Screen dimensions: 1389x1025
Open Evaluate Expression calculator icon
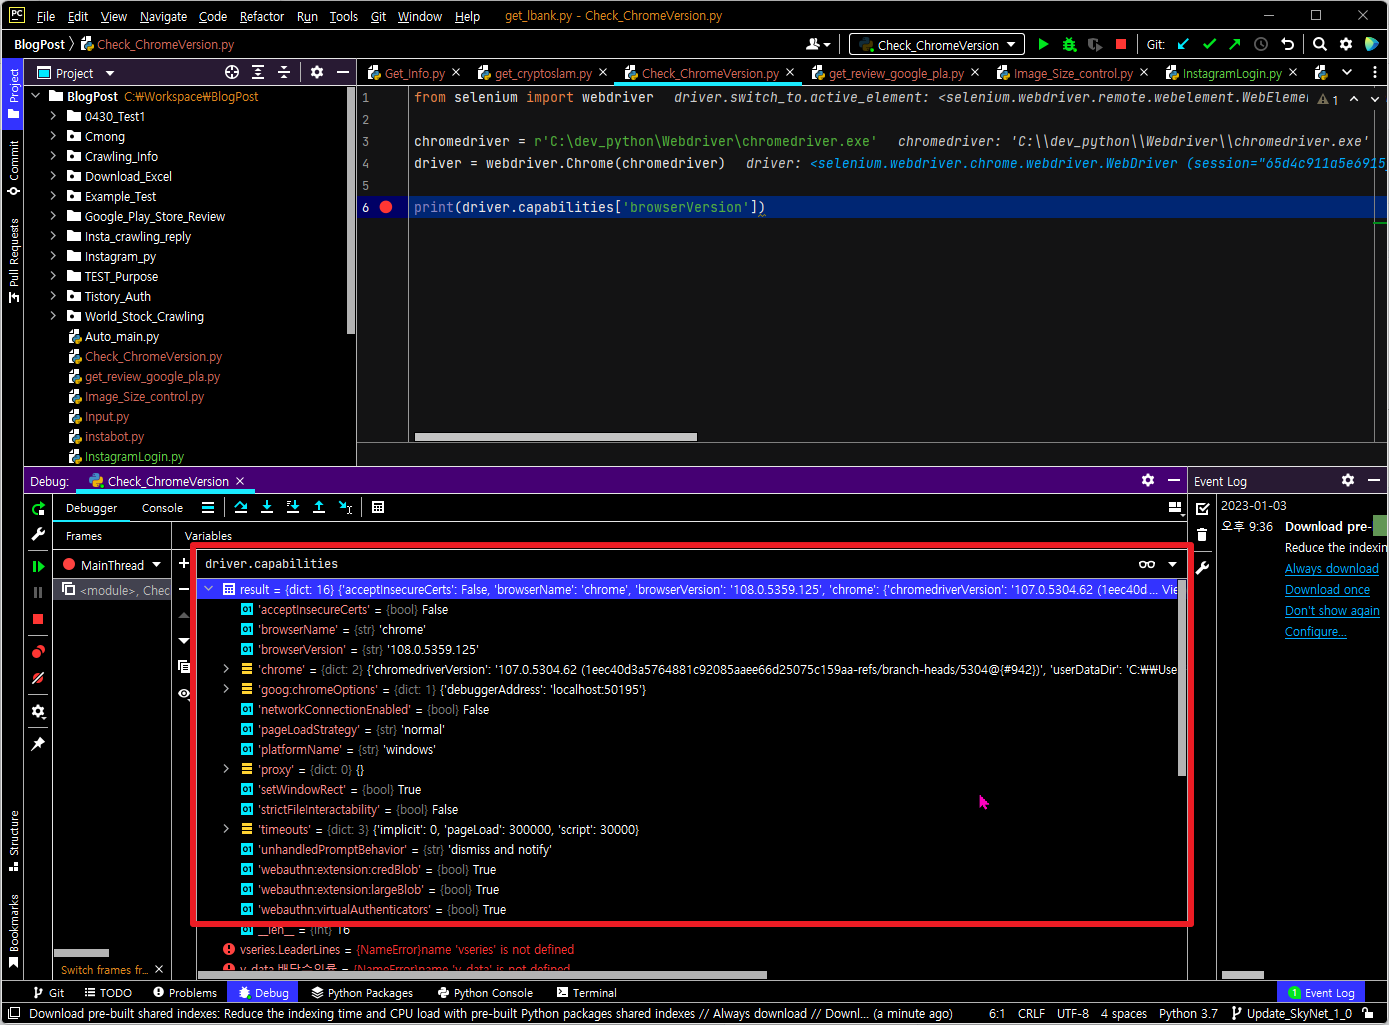coord(378,507)
